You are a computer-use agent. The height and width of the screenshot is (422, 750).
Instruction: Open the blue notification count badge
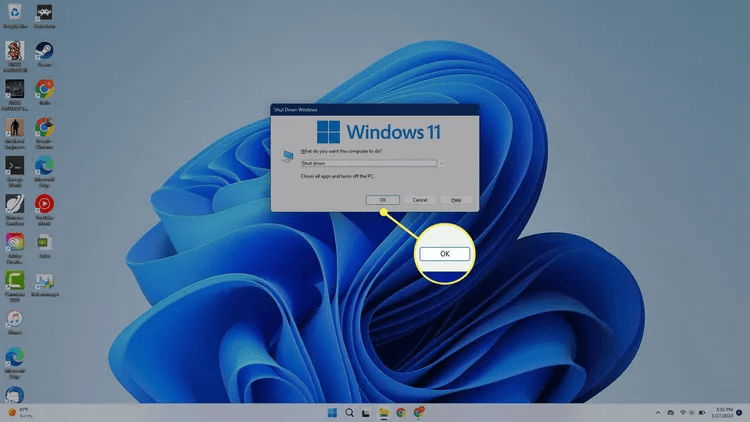tap(739, 412)
